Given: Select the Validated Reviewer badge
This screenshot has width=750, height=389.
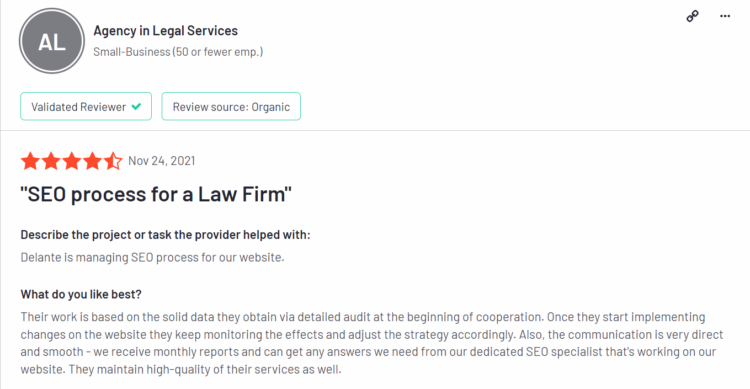Looking at the screenshot, I should 86,106.
